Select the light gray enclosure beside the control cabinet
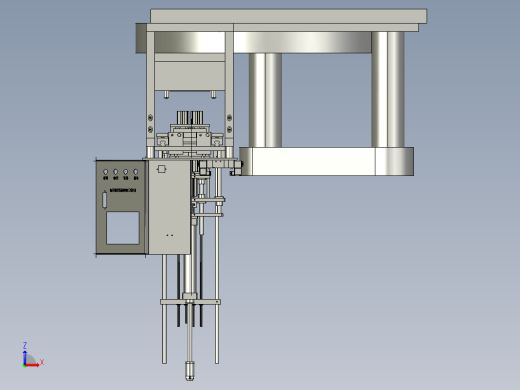Viewport: 520px width, 390px height. click(x=169, y=207)
